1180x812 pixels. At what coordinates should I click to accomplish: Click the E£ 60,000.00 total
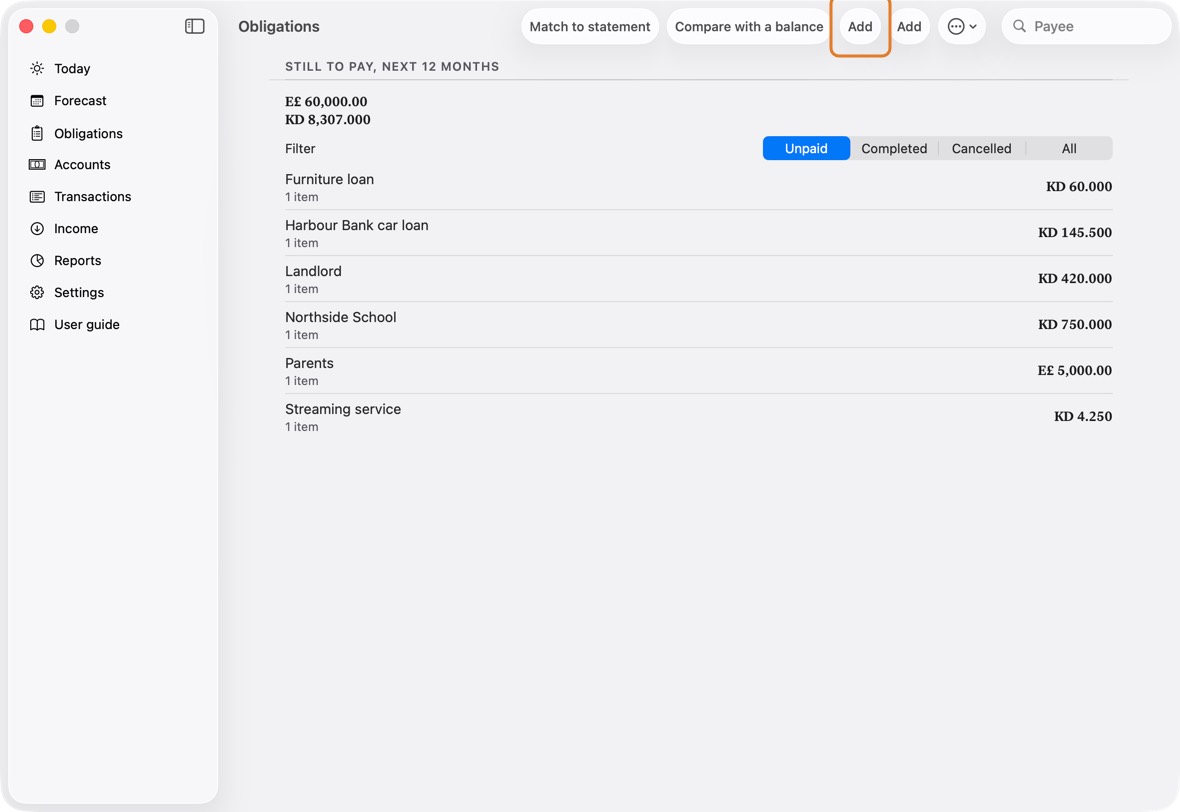tap(326, 102)
